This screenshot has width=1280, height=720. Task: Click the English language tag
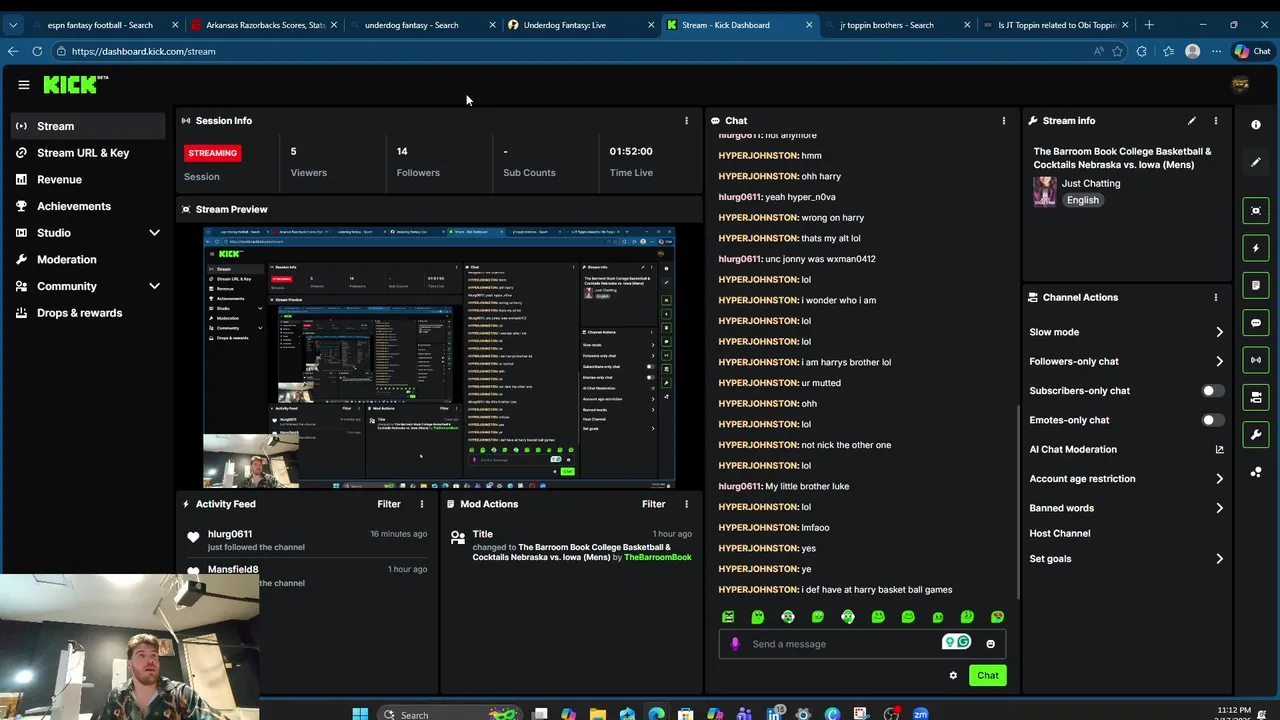1082,200
